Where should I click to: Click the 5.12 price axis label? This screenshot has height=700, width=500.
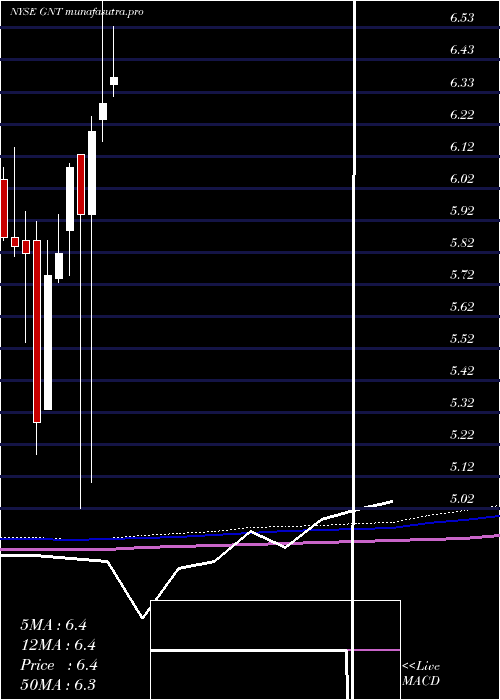click(x=462, y=467)
